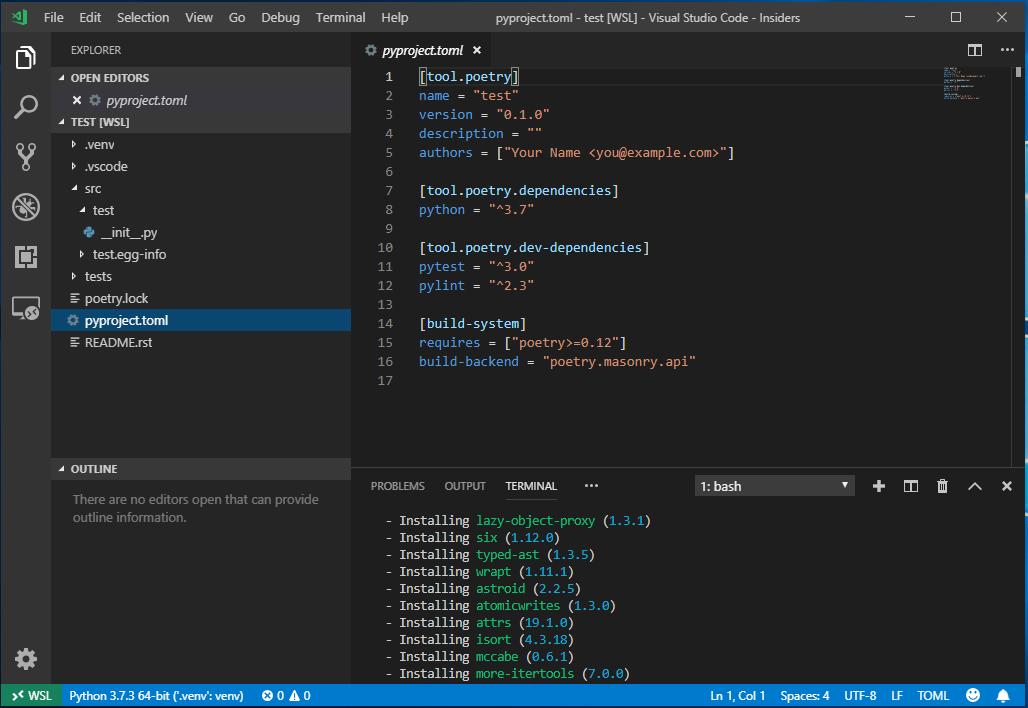Switch to the Problems tab

(x=397, y=486)
